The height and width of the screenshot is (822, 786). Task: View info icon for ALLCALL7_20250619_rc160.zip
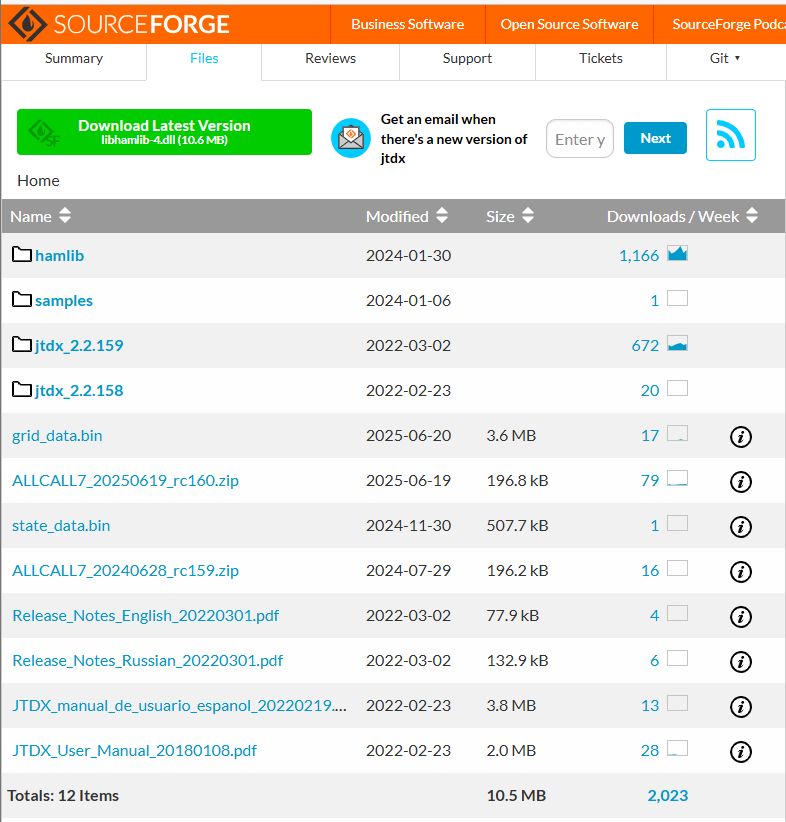pos(740,481)
